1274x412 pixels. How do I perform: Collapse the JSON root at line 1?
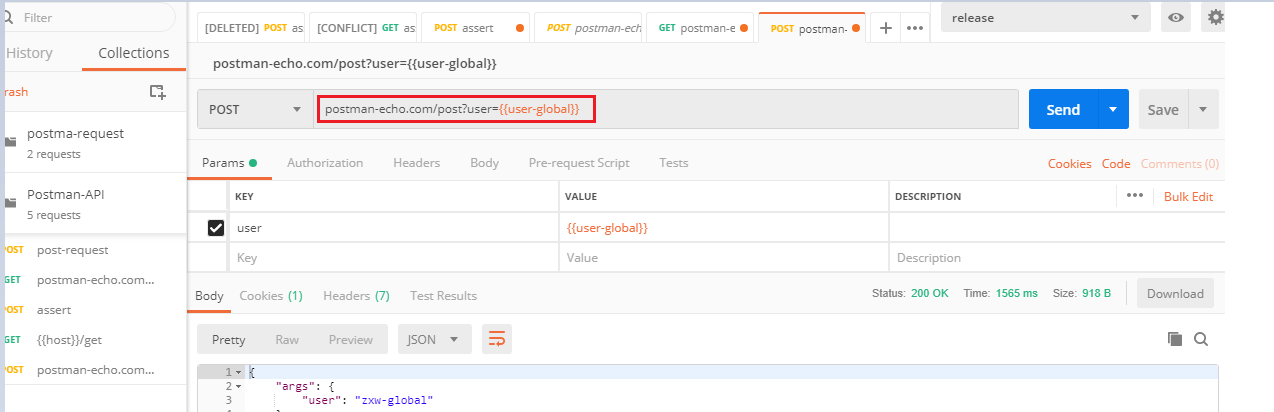coord(238,372)
